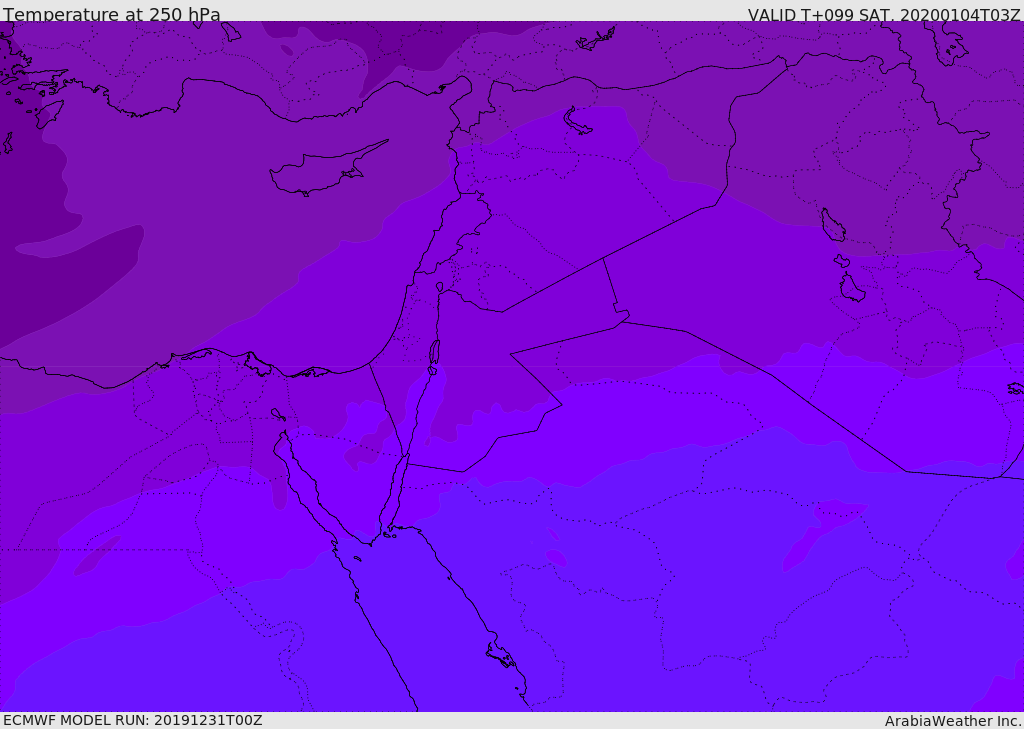Click the 'VALID T+099 SAT. 20200104T03Z' label

pyautogui.click(x=884, y=14)
